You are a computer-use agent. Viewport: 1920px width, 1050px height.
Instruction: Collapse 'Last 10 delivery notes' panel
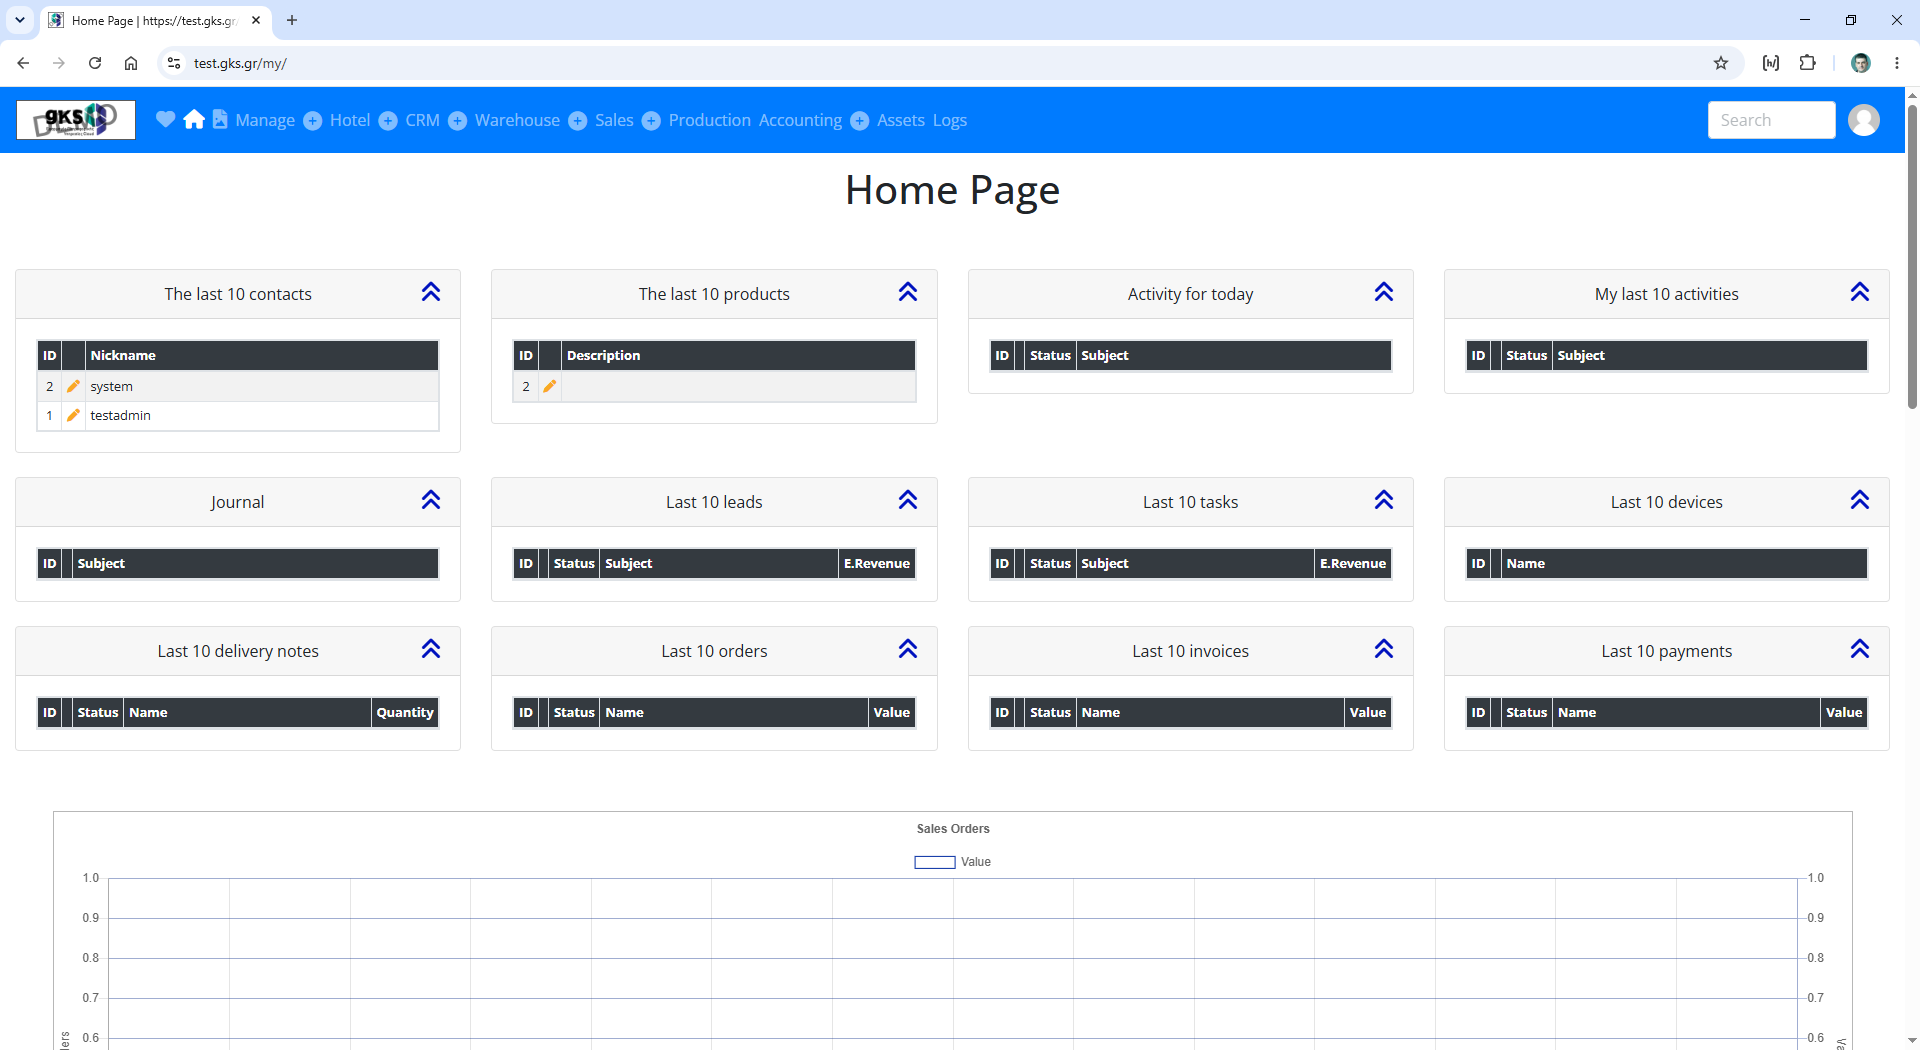[431, 649]
